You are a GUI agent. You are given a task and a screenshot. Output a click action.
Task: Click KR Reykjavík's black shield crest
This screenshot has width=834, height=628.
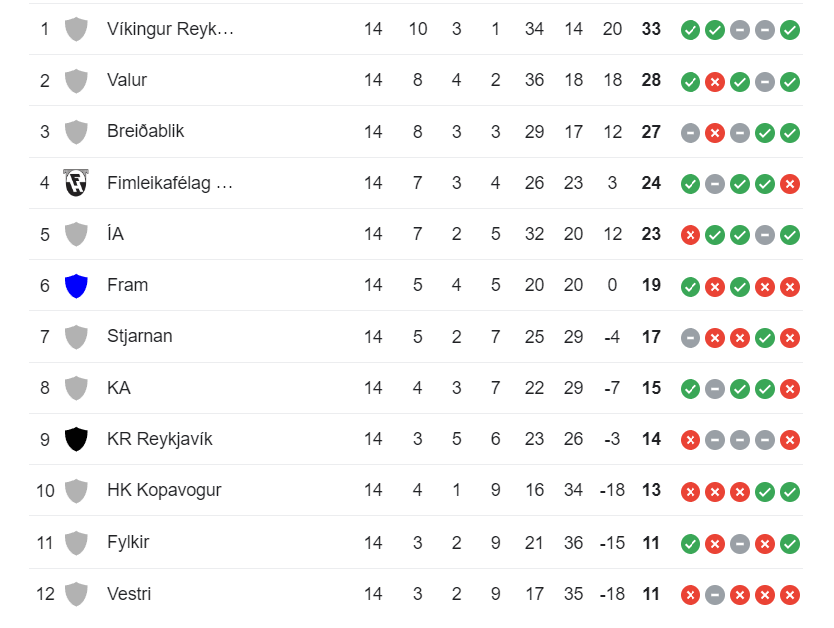76,439
